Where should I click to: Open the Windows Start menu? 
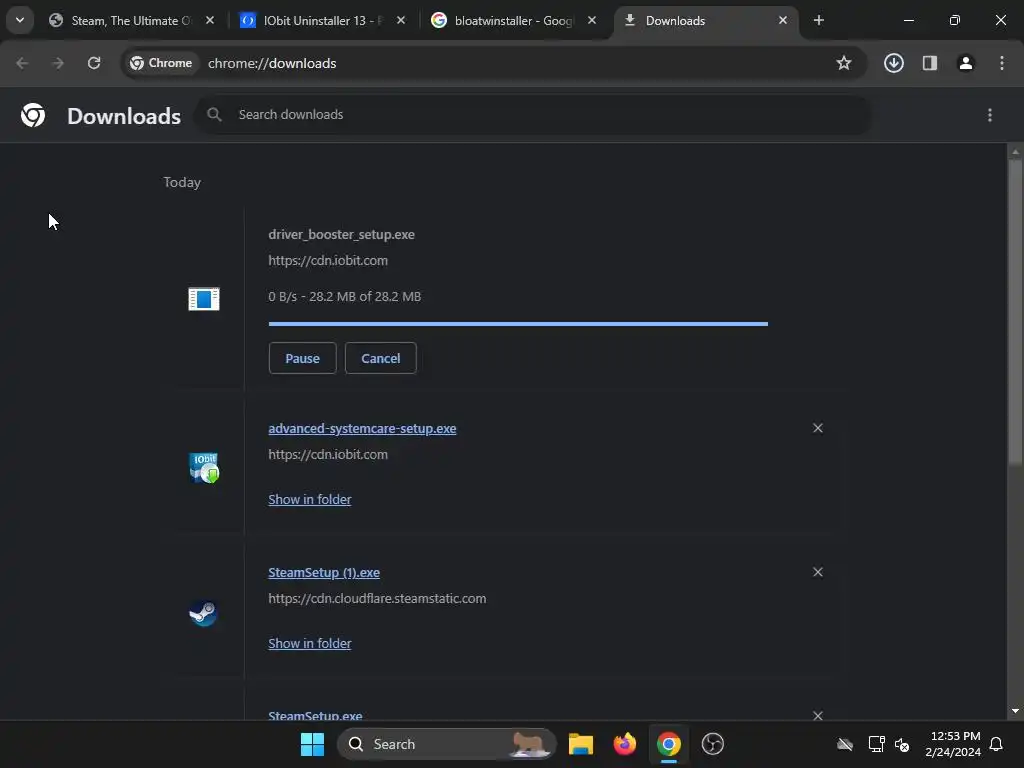[x=312, y=744]
